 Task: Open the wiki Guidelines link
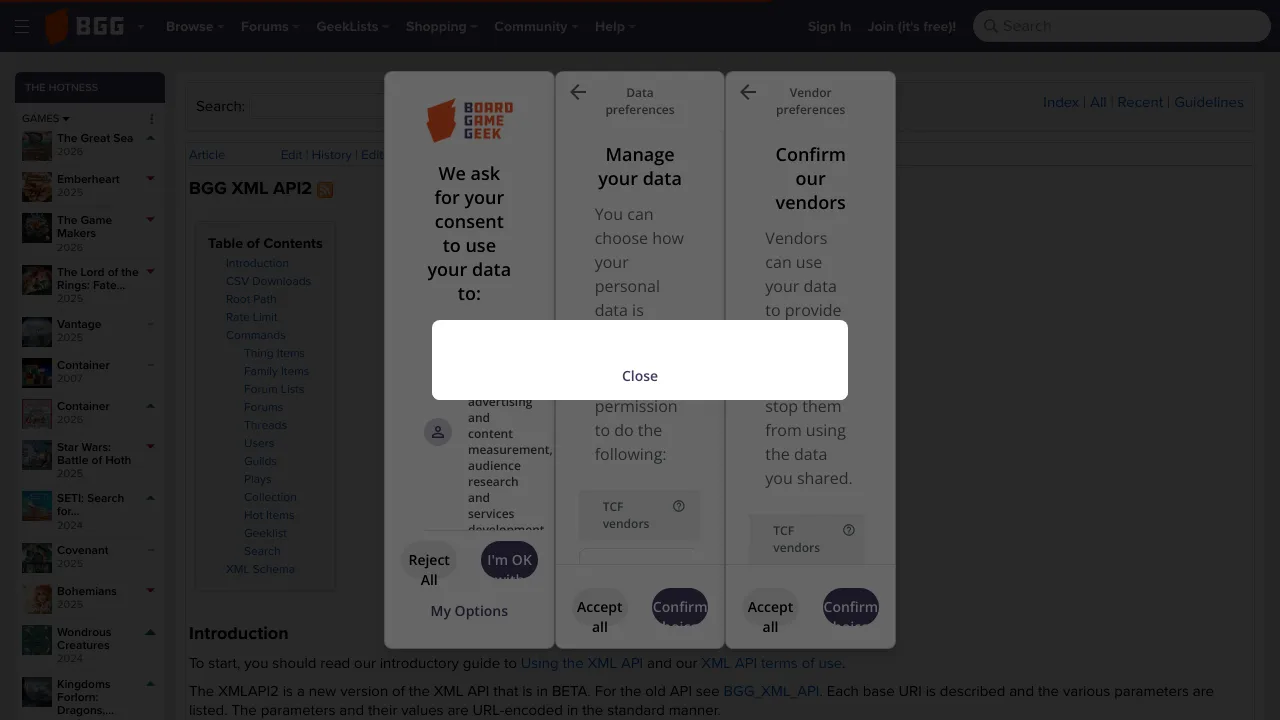(x=1209, y=102)
